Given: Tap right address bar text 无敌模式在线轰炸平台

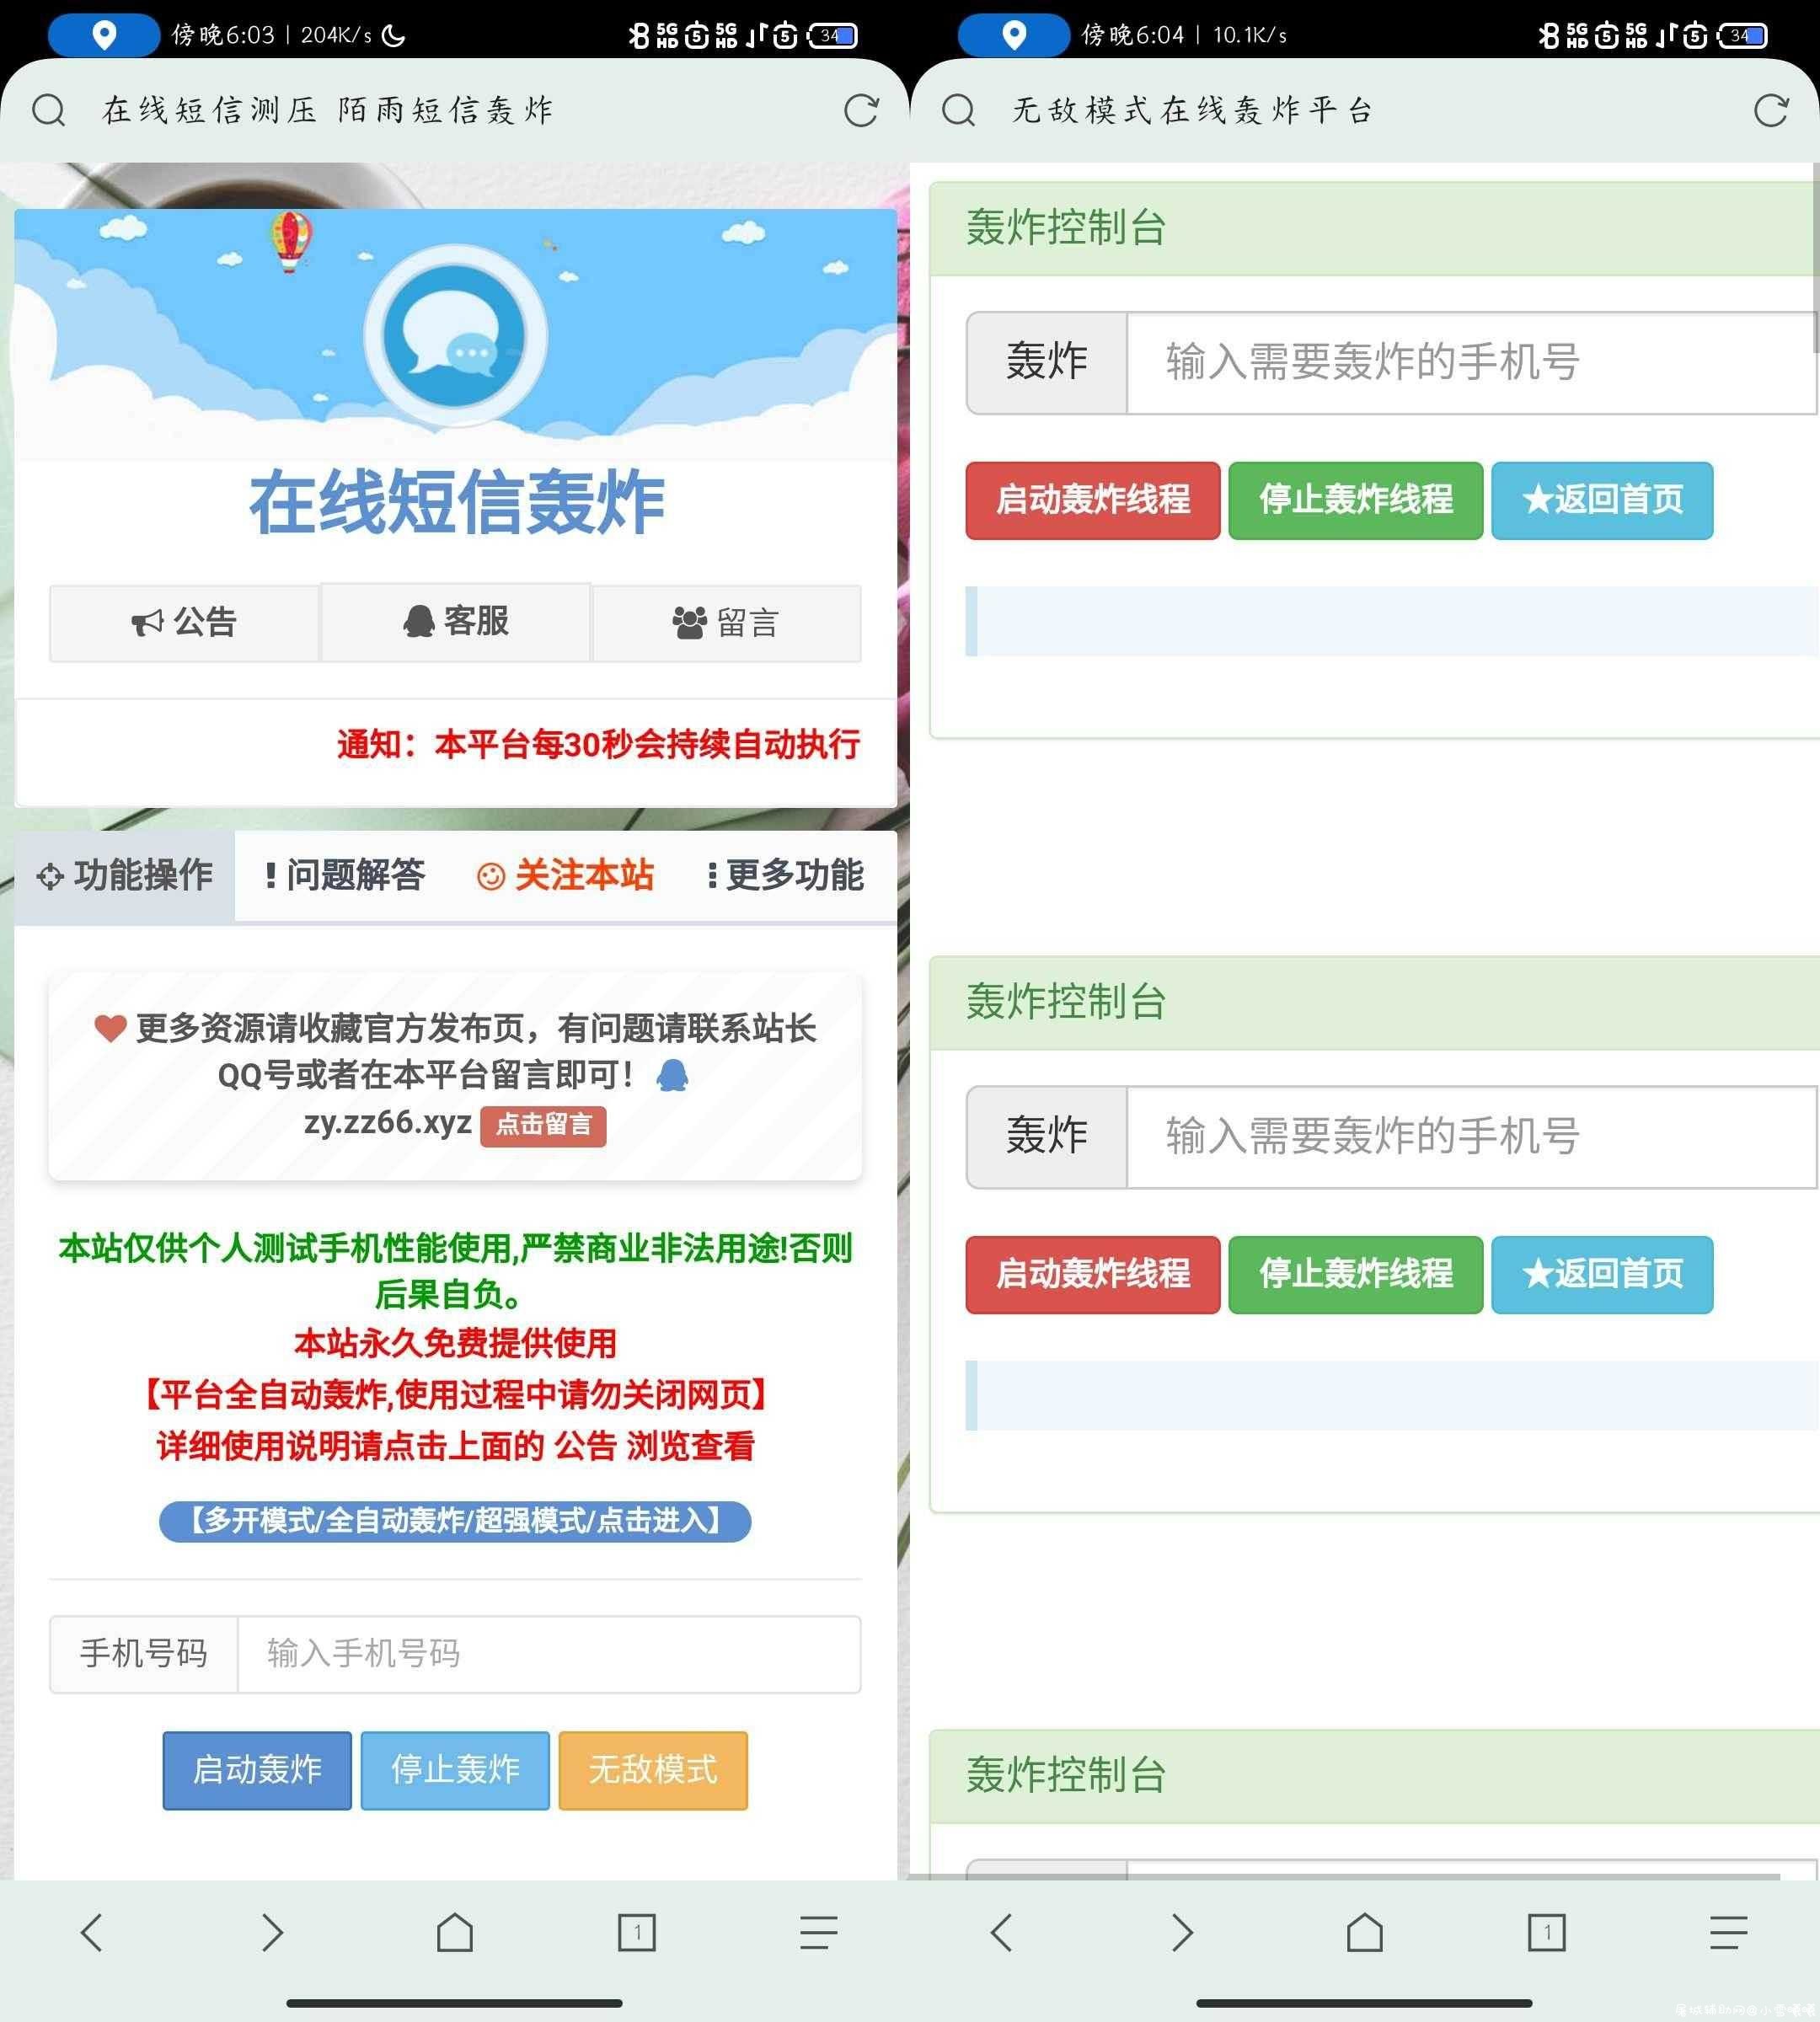Looking at the screenshot, I should coord(1193,110).
